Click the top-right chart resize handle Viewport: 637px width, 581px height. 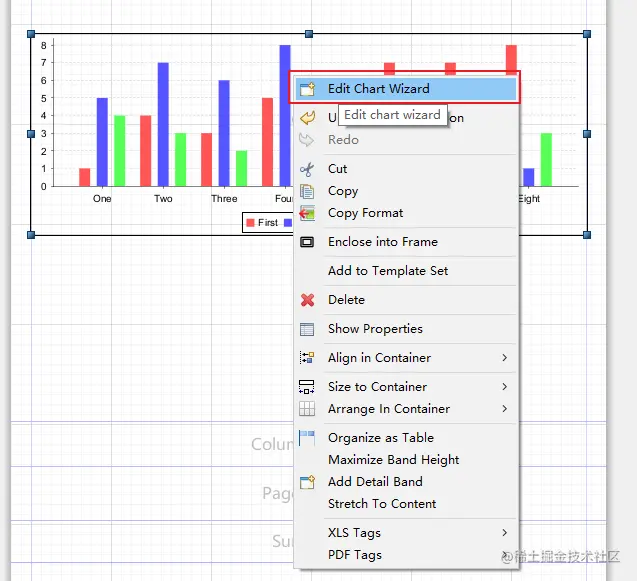587,34
